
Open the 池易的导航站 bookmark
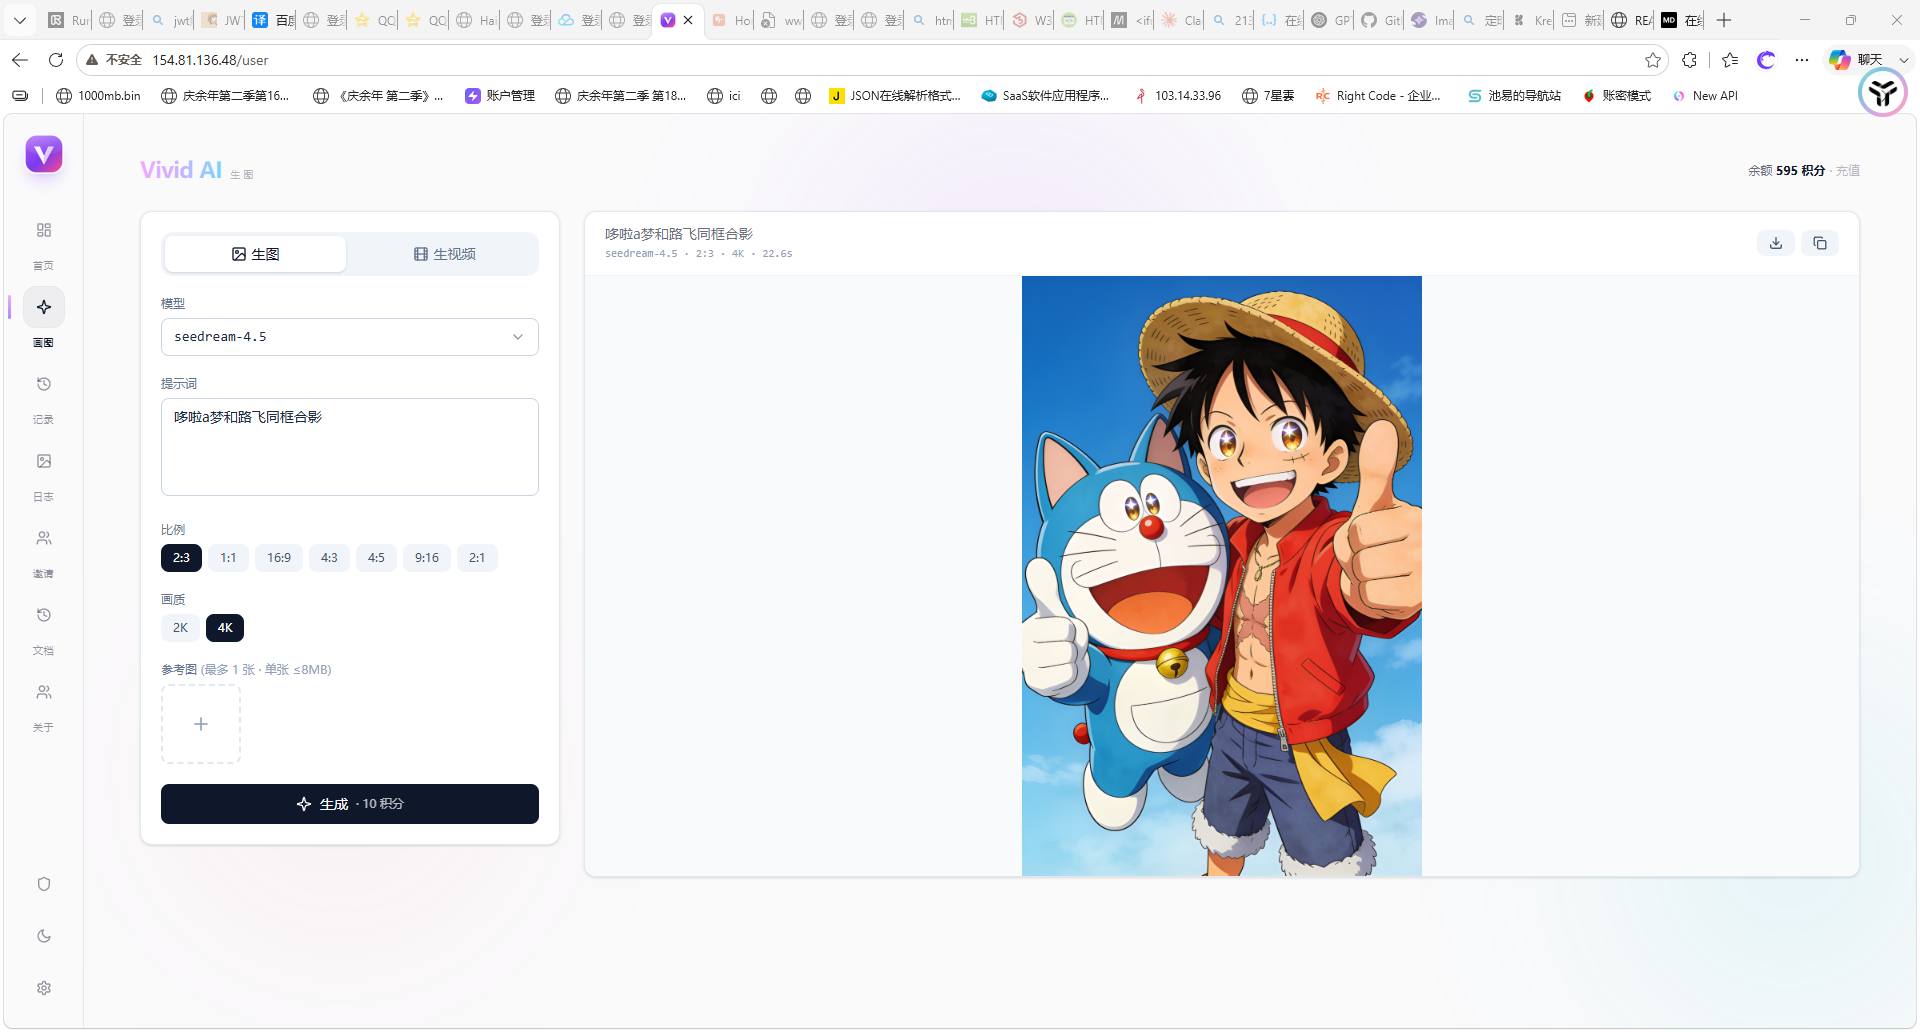coord(1514,96)
